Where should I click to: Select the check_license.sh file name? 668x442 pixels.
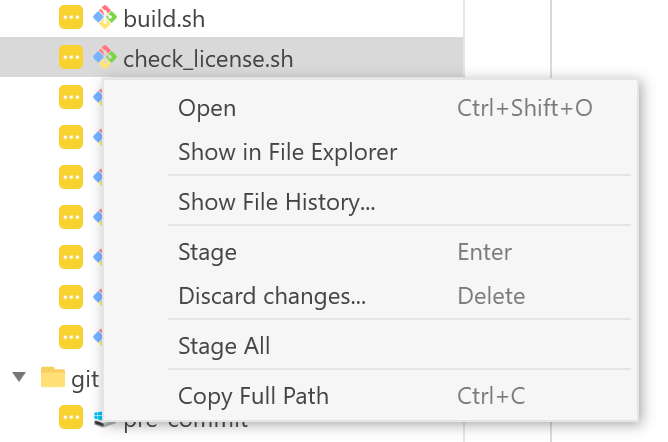[x=208, y=59]
